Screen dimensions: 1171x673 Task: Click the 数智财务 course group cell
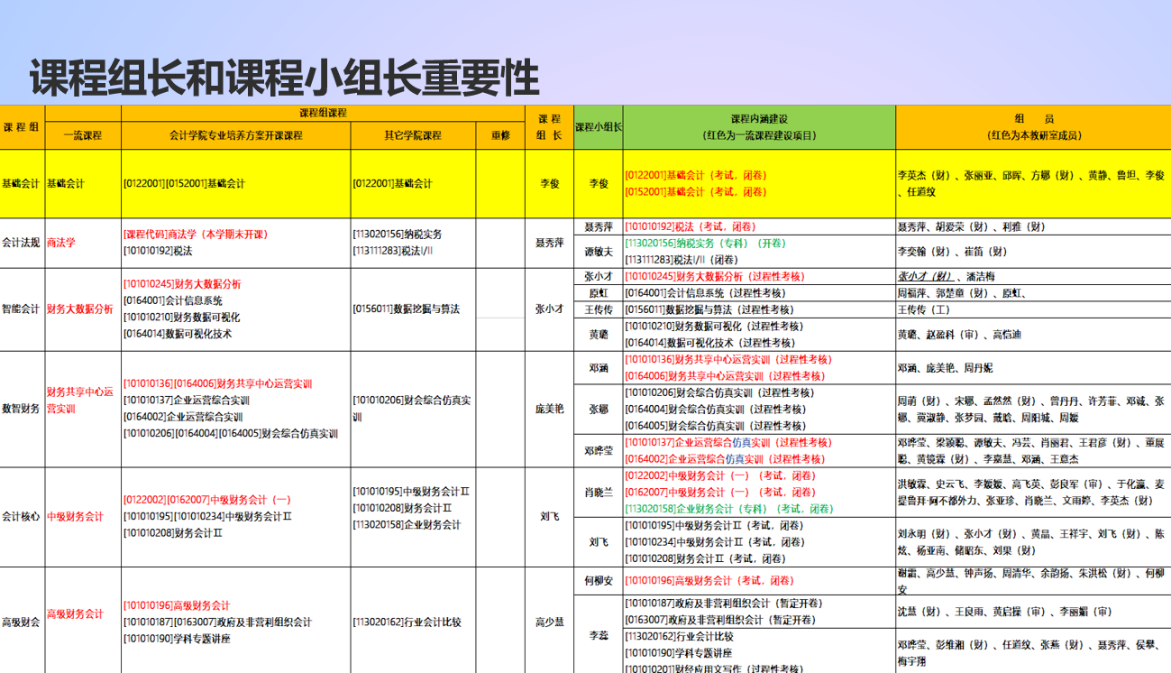pyautogui.click(x=22, y=409)
